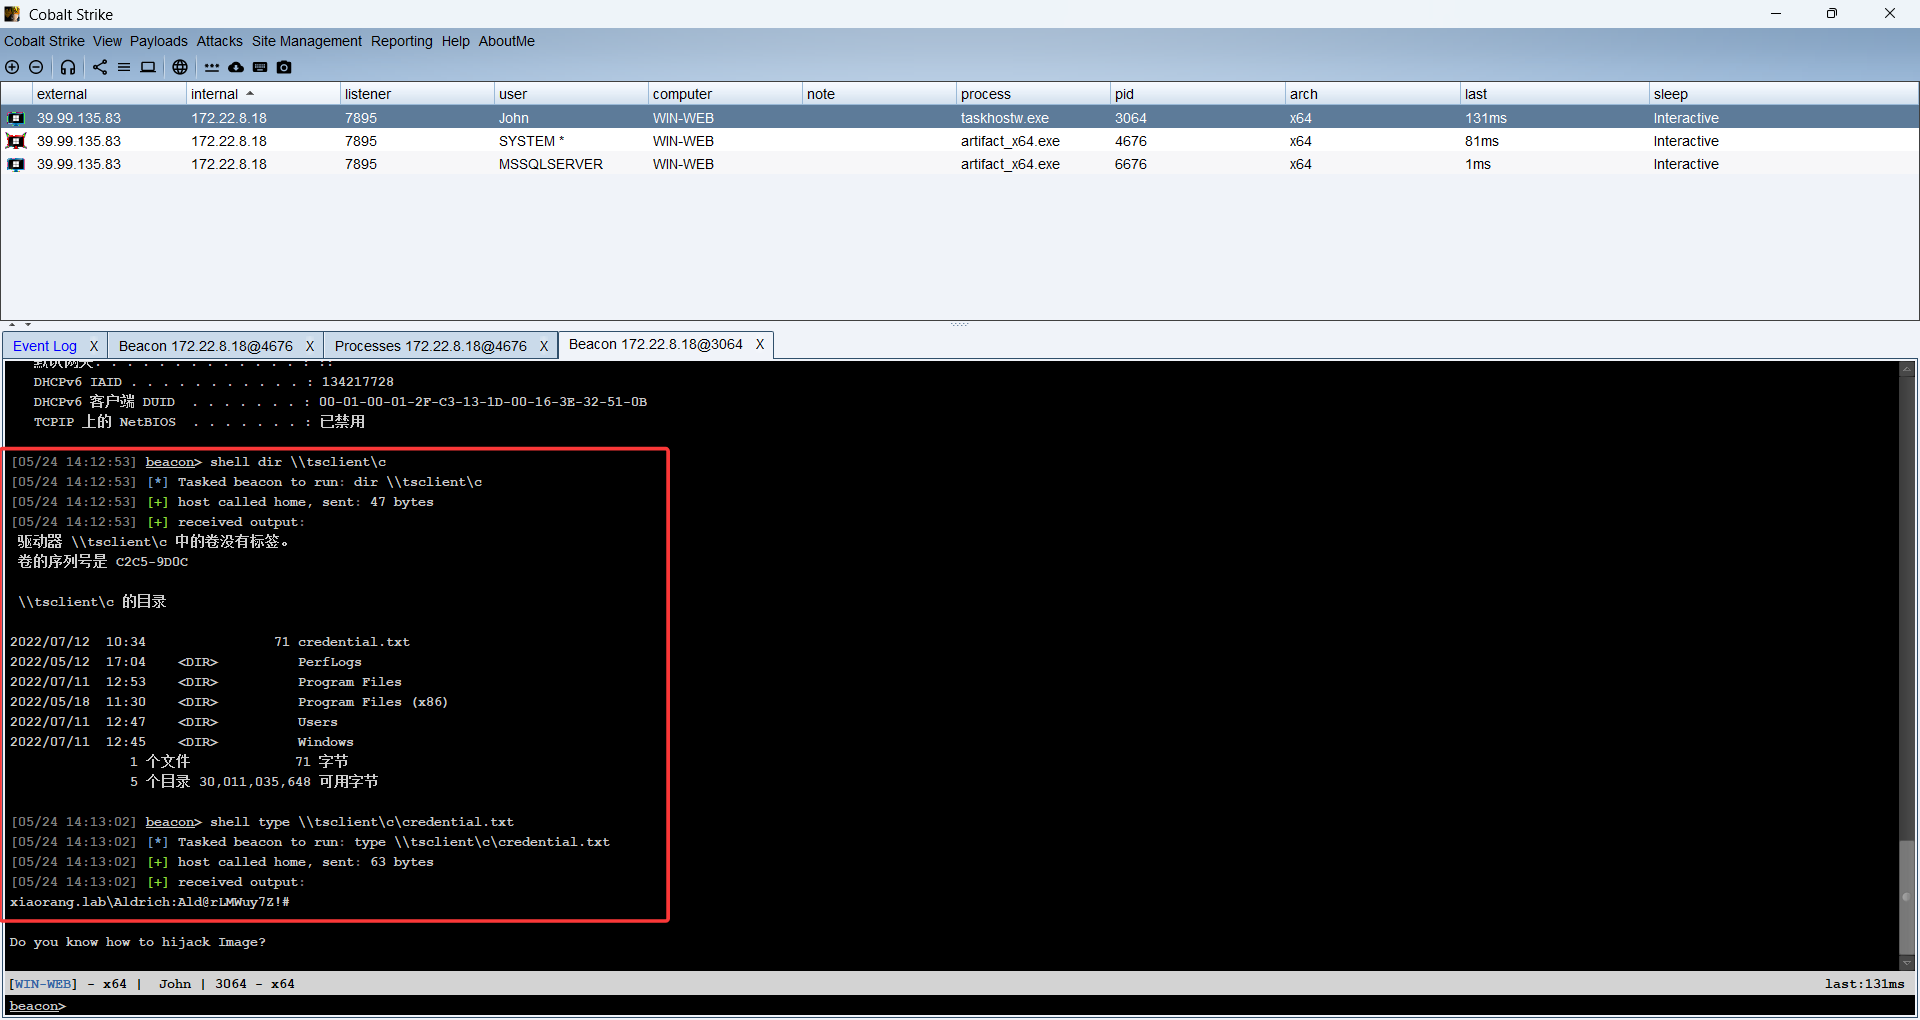Switch to Processes 172.22.8.18@4676 tab
The image size is (1920, 1020).
tap(430, 346)
